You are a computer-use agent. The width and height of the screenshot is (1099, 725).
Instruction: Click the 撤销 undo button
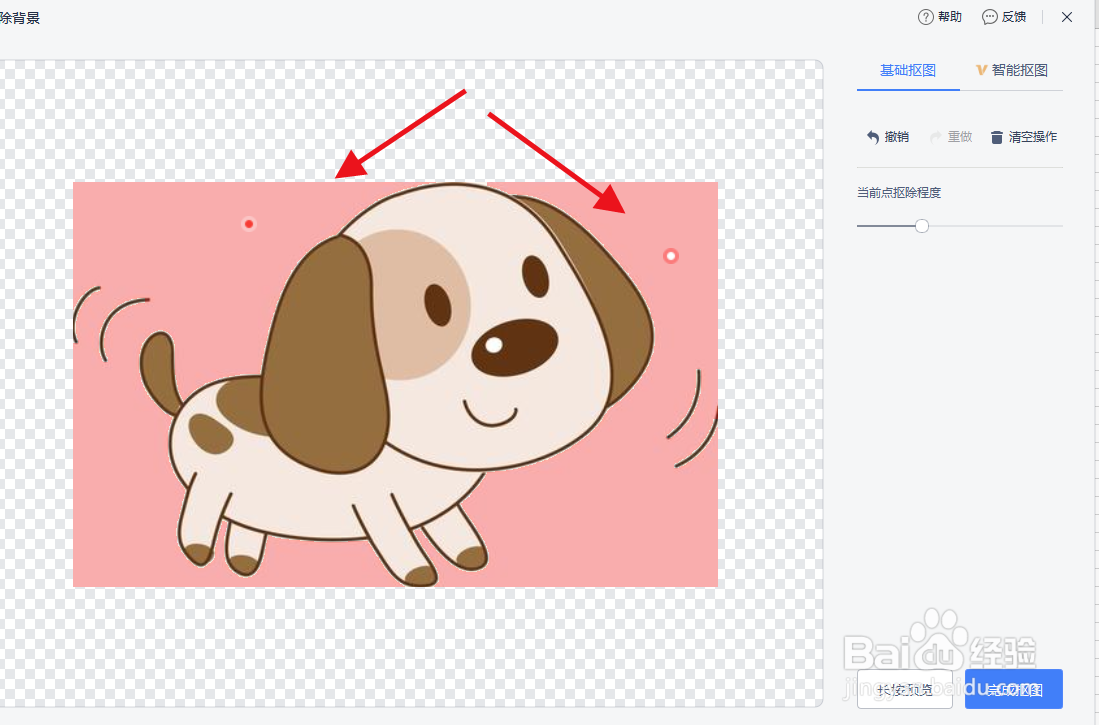(x=887, y=137)
